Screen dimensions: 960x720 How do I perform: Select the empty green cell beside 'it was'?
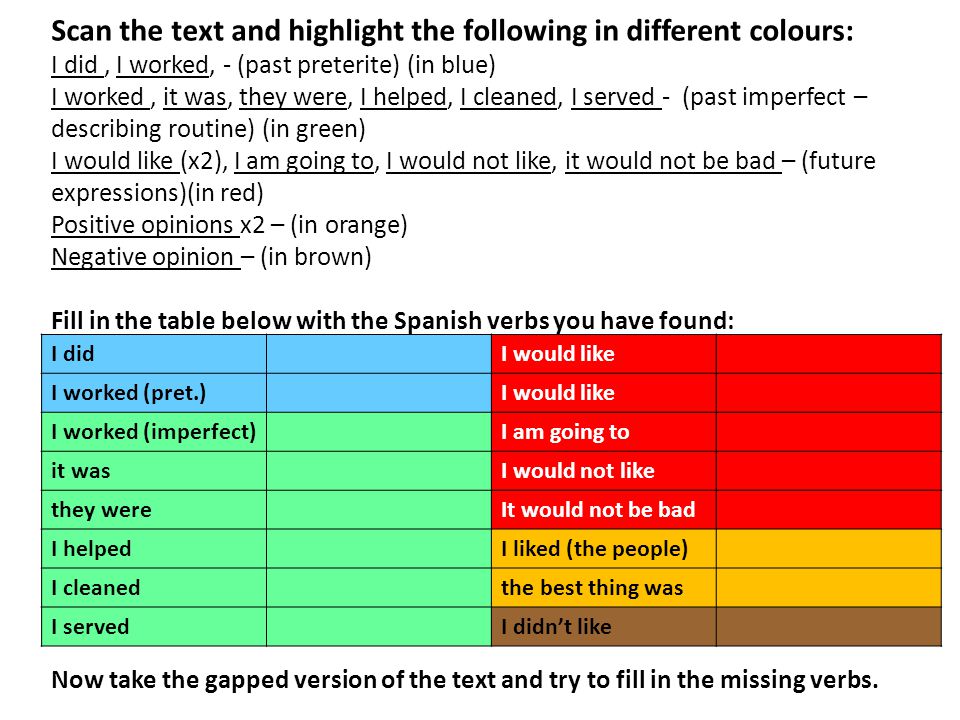point(379,471)
